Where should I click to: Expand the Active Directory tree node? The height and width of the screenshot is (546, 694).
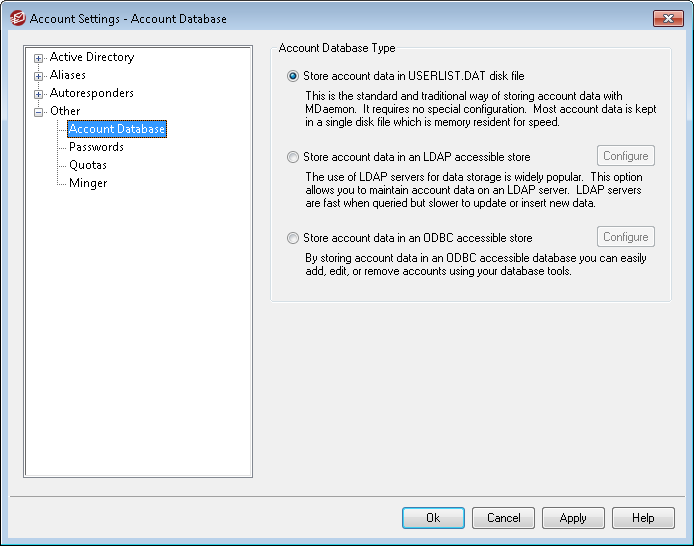[39, 58]
